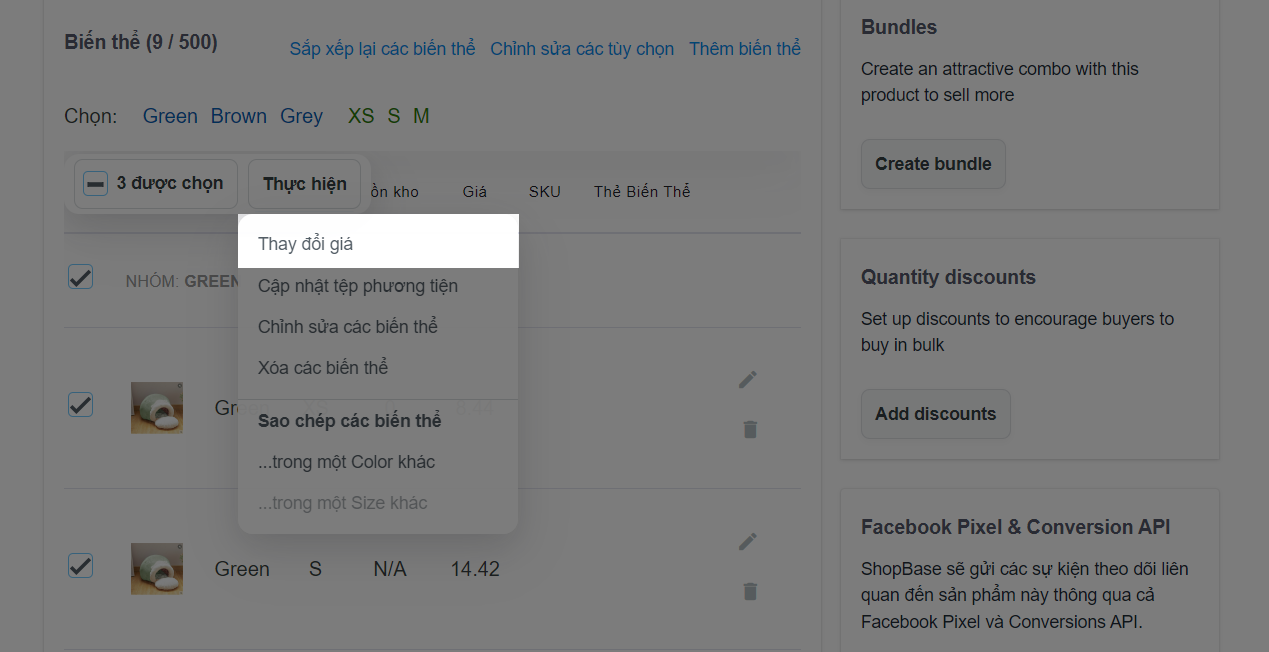Choose 'Xóa các biến thể' menu item
The width and height of the screenshot is (1269, 652).
tap(322, 368)
